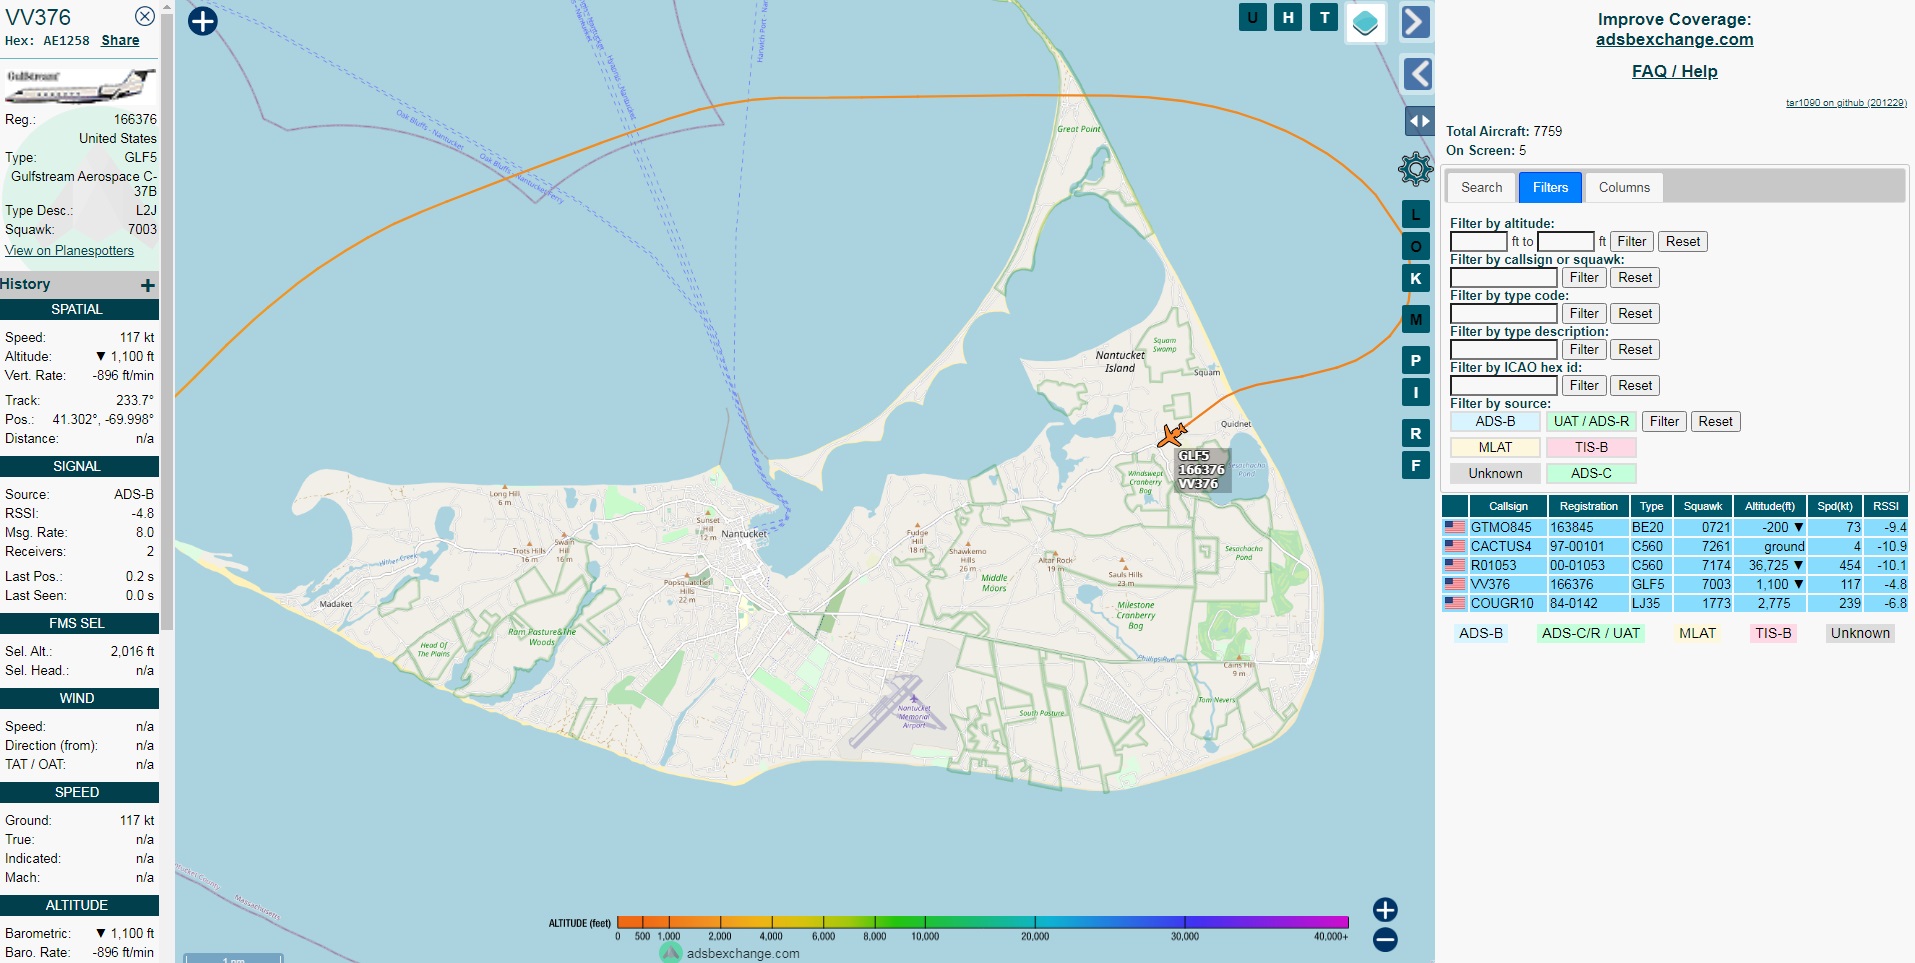Image resolution: width=1915 pixels, height=963 pixels.
Task: Select the orange aircraft icon on map
Action: click(1172, 435)
